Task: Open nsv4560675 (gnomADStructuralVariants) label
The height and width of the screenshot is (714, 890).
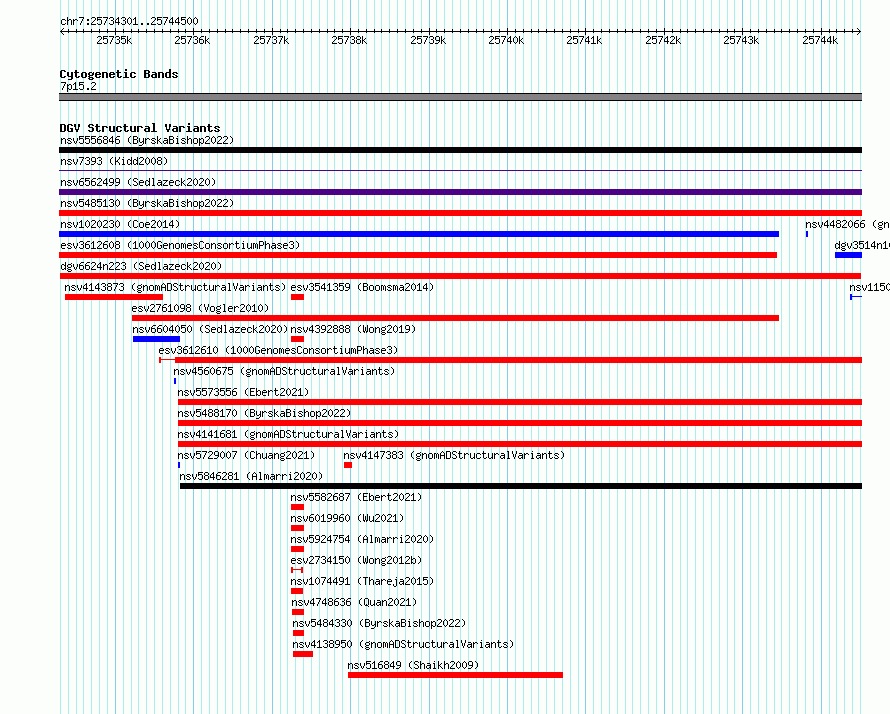Action: [x=284, y=371]
